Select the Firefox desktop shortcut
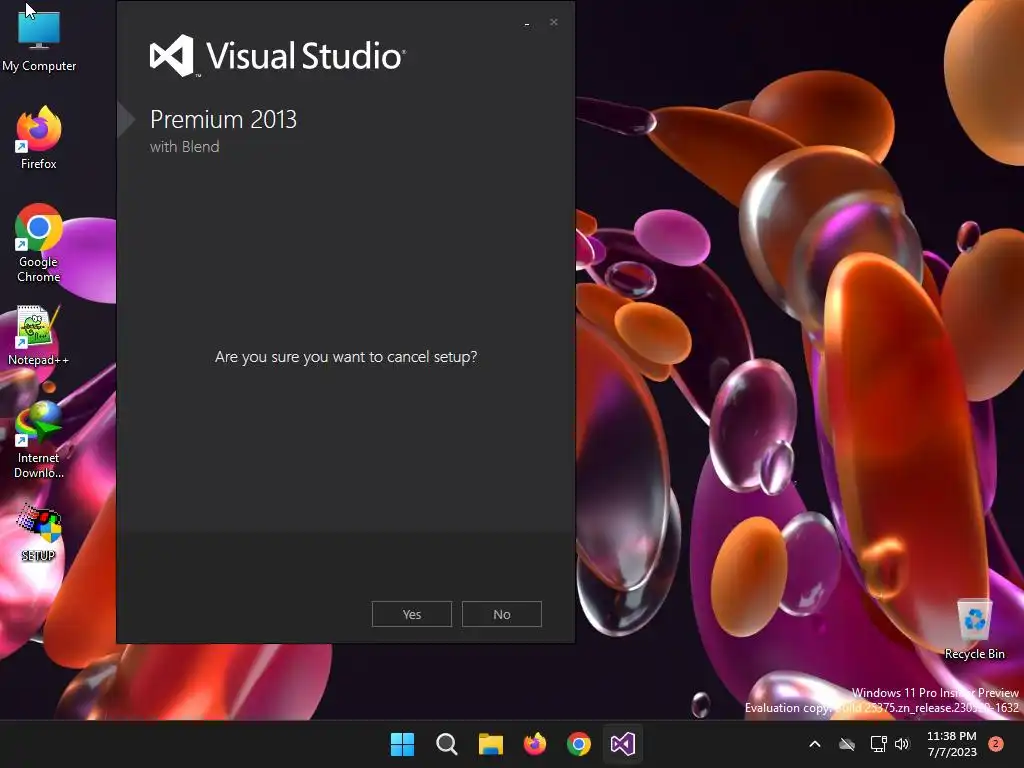 pos(39,138)
